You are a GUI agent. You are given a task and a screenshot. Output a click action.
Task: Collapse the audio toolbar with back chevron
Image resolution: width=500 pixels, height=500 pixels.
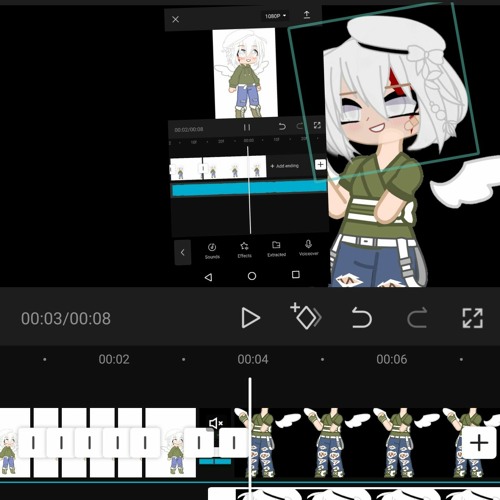click(183, 252)
